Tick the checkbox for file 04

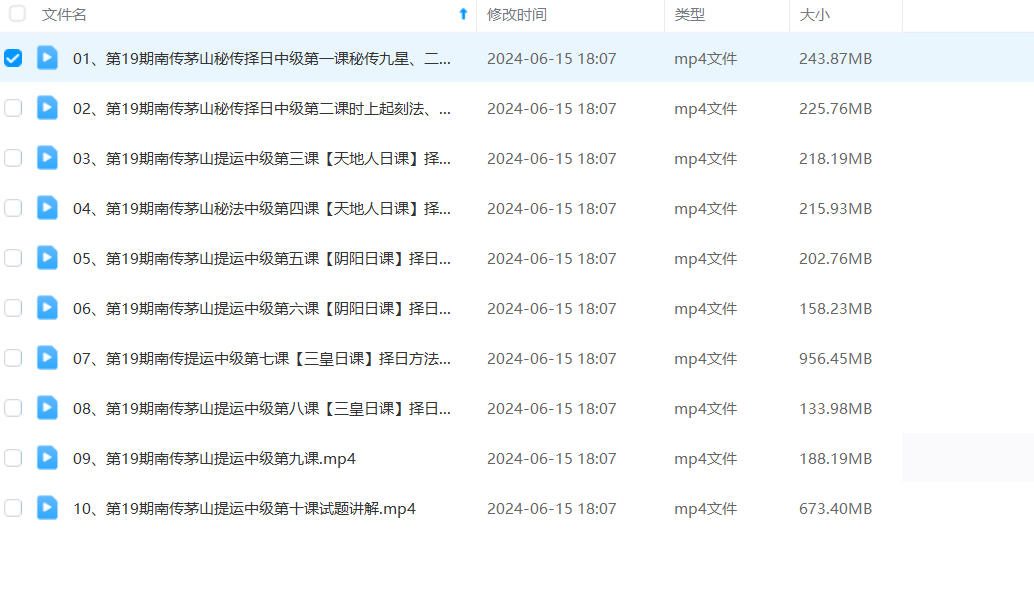[x=13, y=208]
